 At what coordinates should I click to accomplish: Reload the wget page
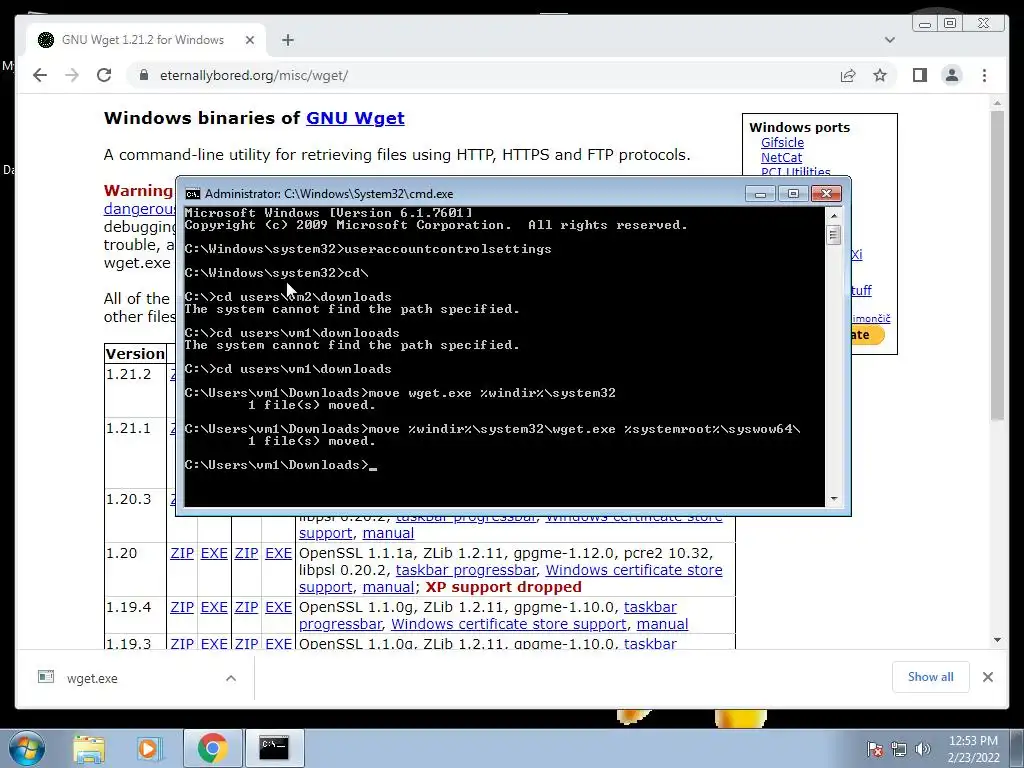(104, 75)
